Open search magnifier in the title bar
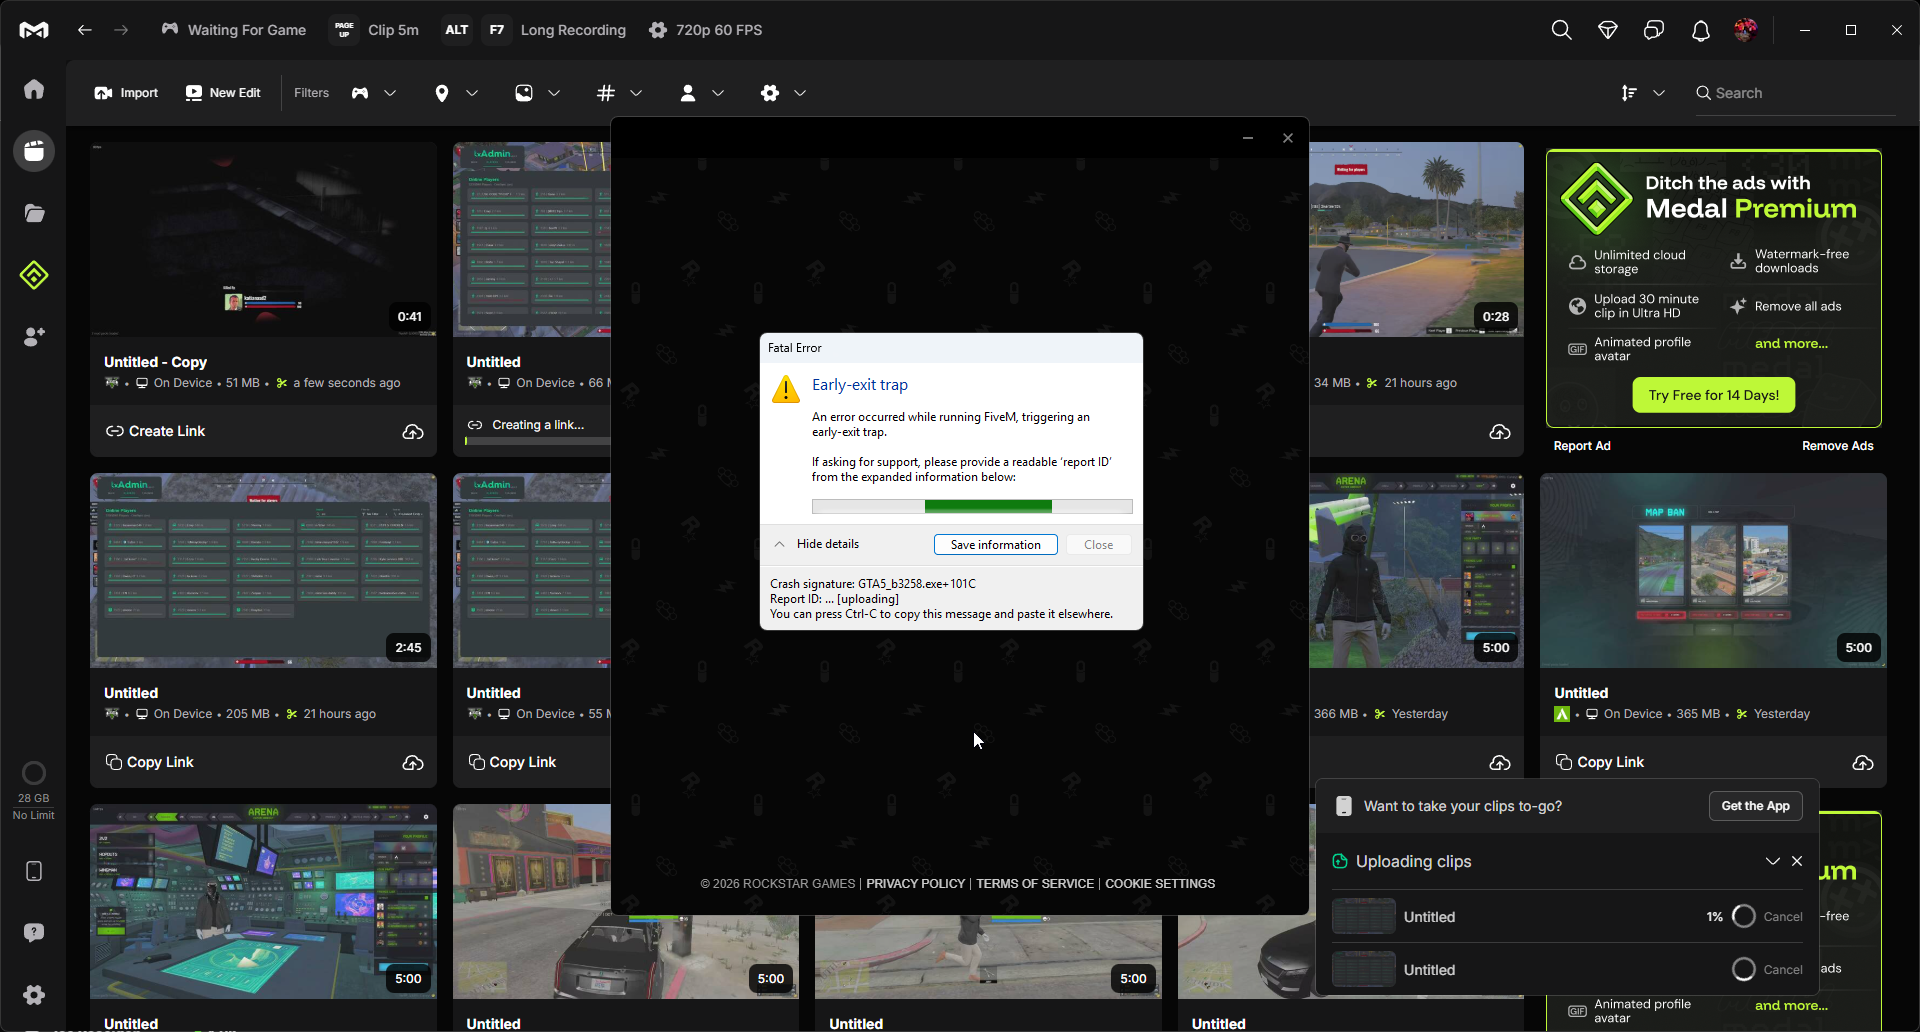 point(1561,30)
